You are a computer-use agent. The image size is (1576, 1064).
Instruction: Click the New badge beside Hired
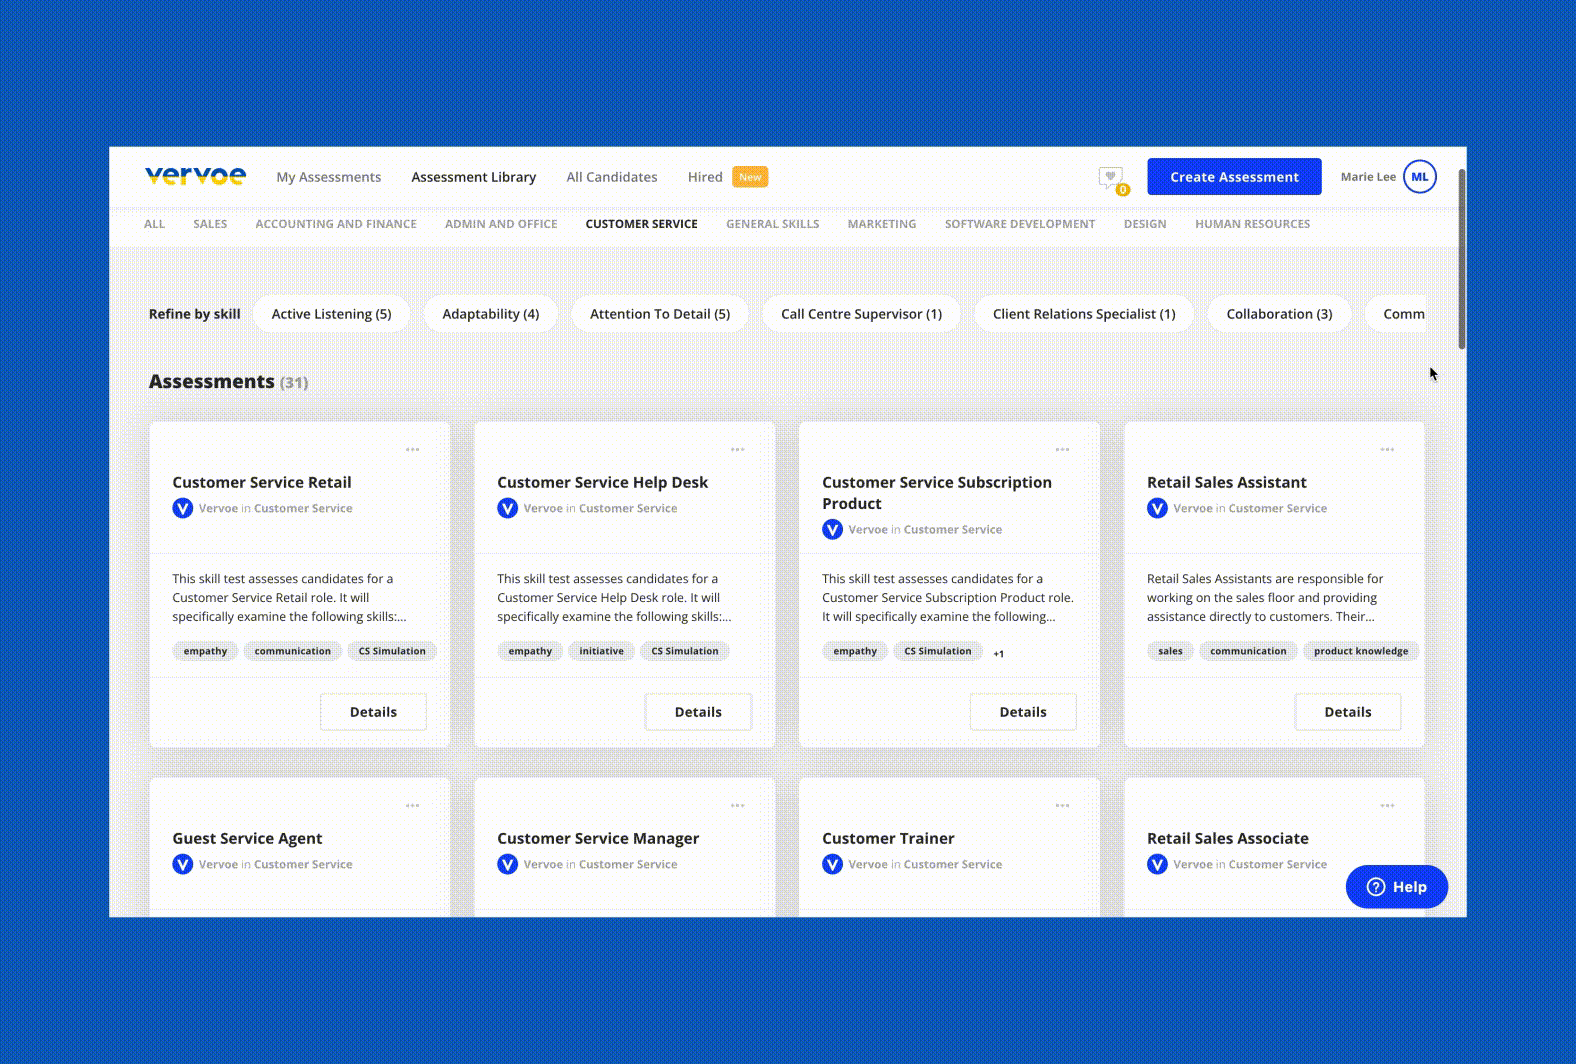pyautogui.click(x=750, y=177)
